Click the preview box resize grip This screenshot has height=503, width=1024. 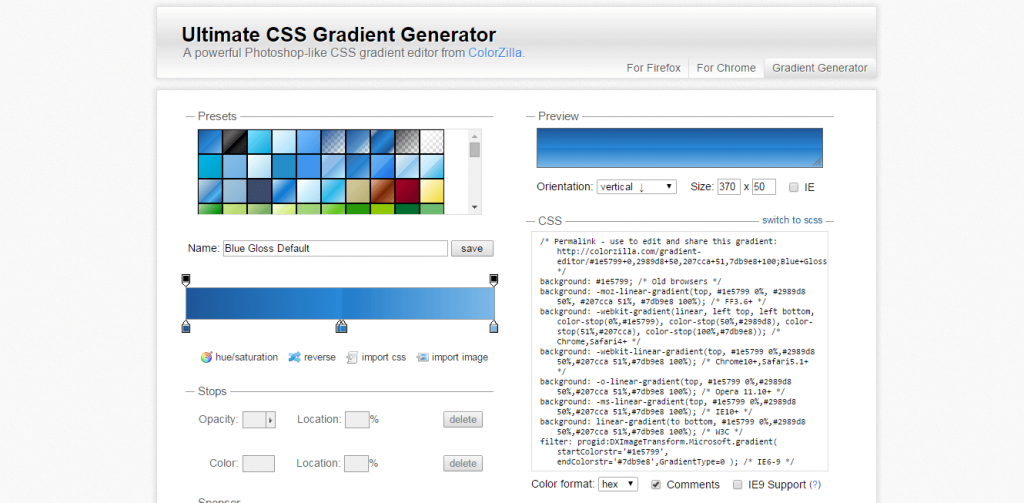pos(818,162)
